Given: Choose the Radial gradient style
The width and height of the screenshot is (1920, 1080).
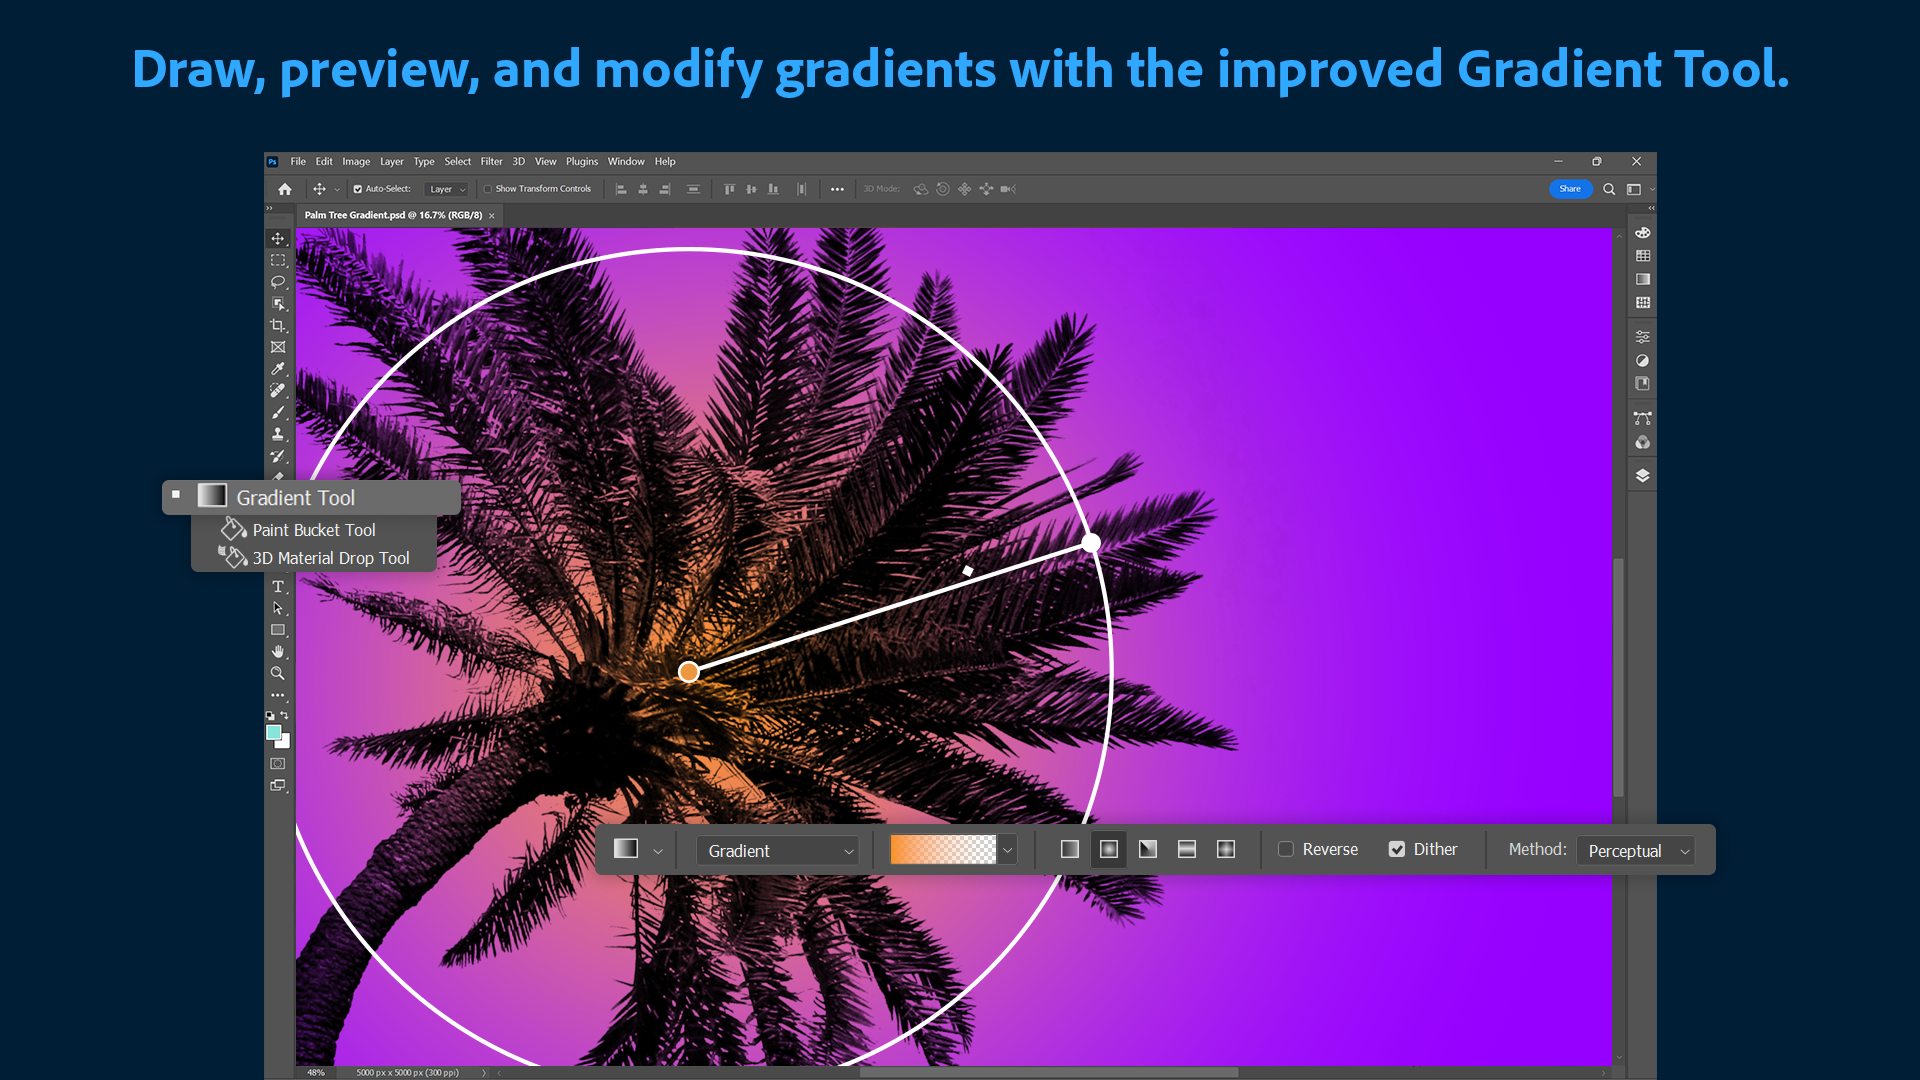Looking at the screenshot, I should tap(1108, 849).
